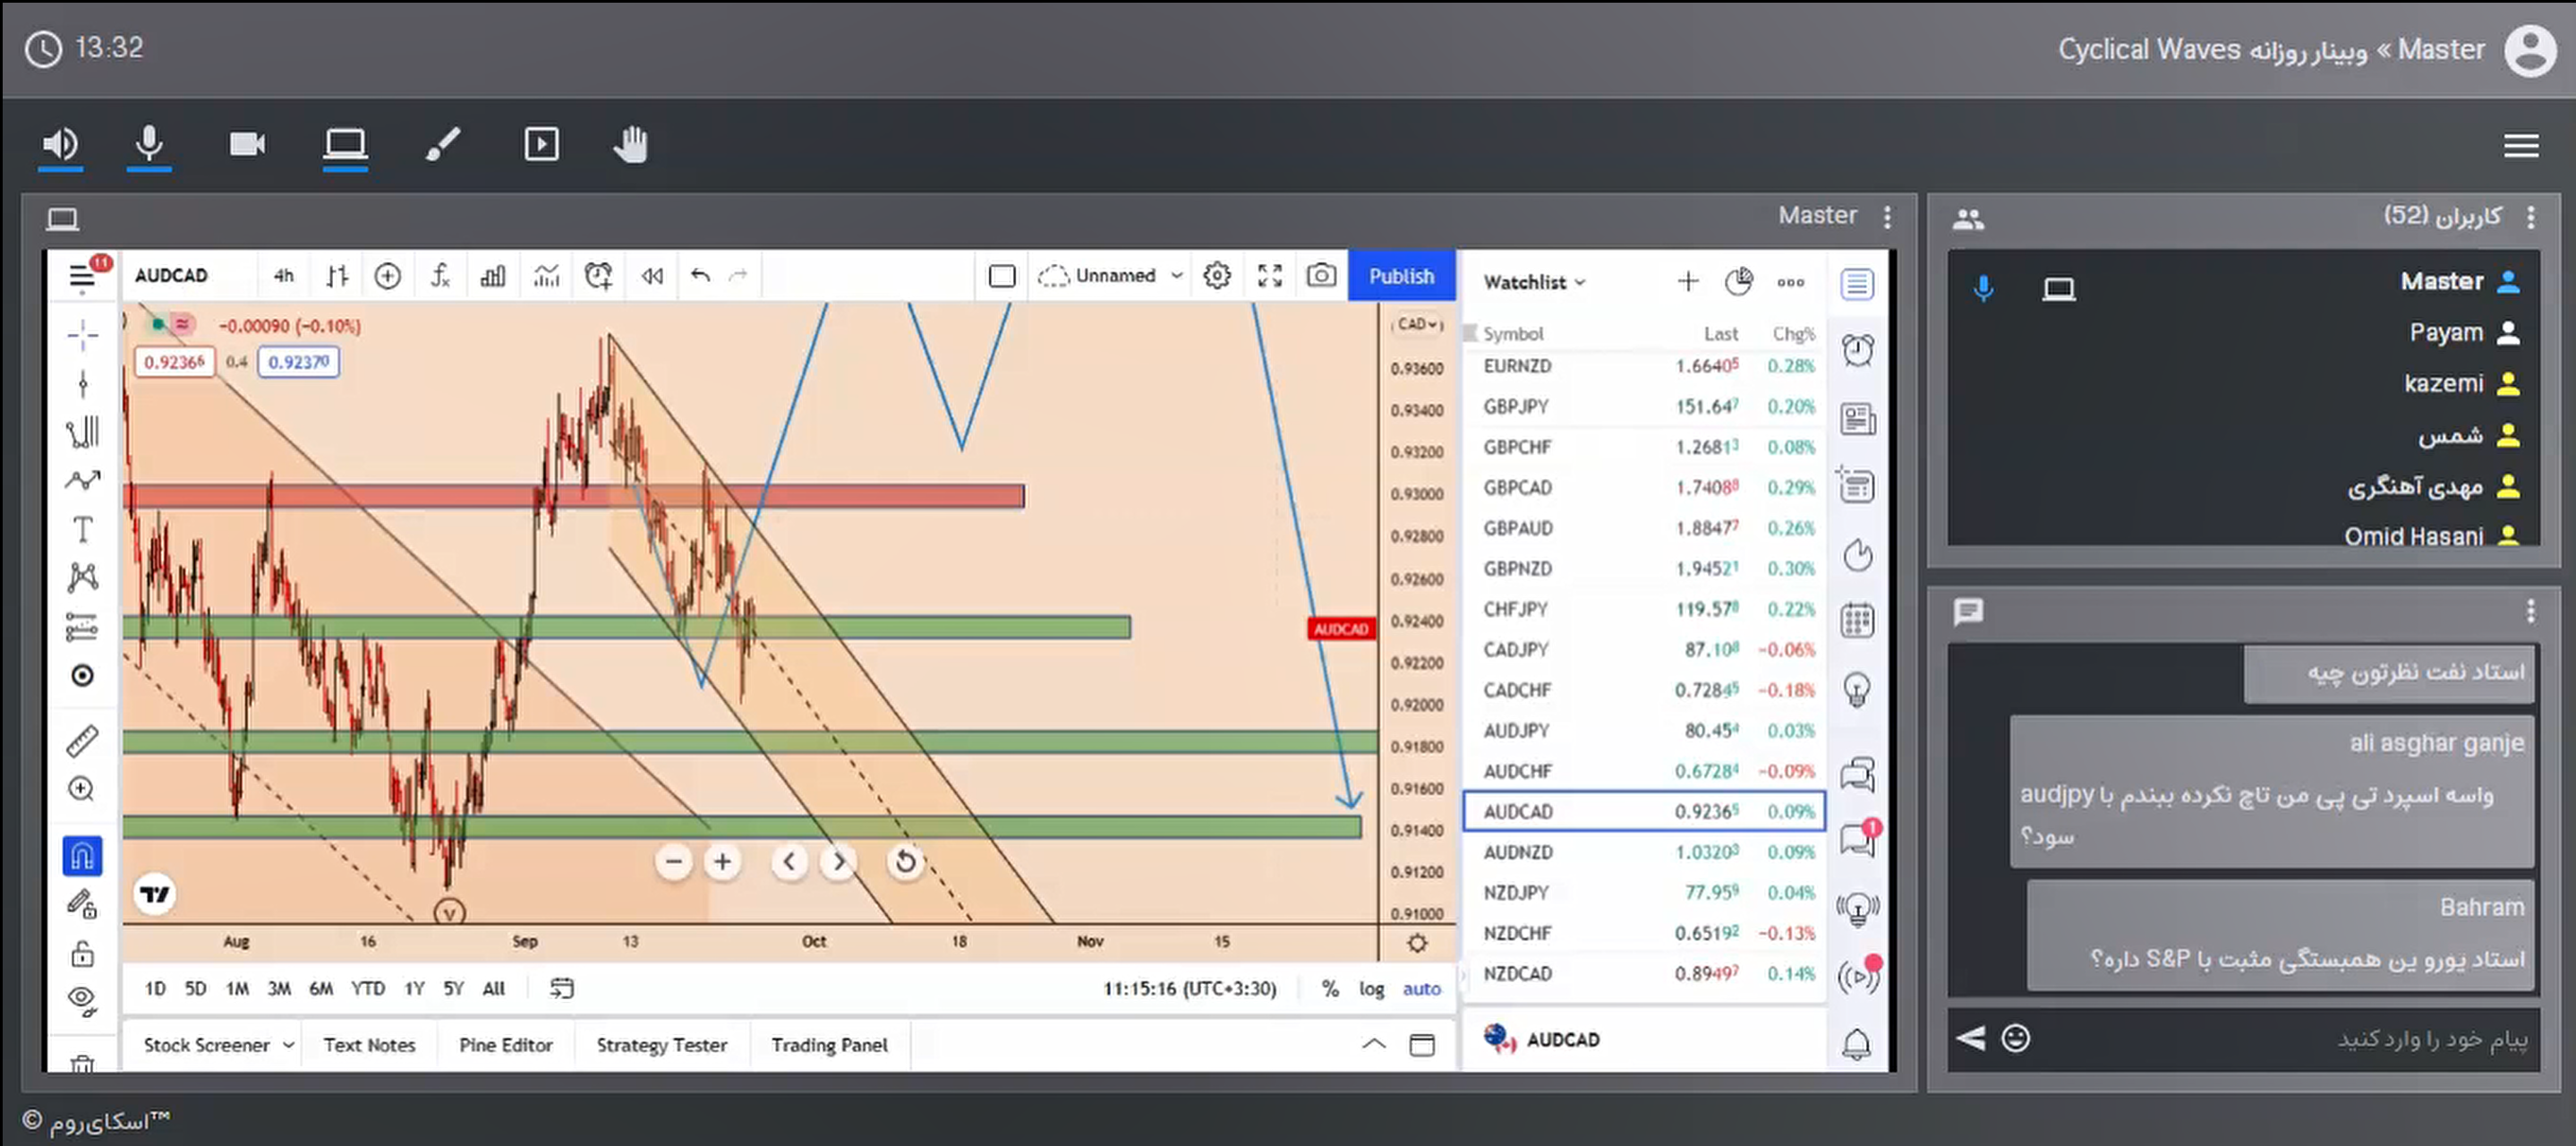Open chart settings gear icon
Image resolution: width=2576 pixels, height=1146 pixels.
[x=1216, y=276]
